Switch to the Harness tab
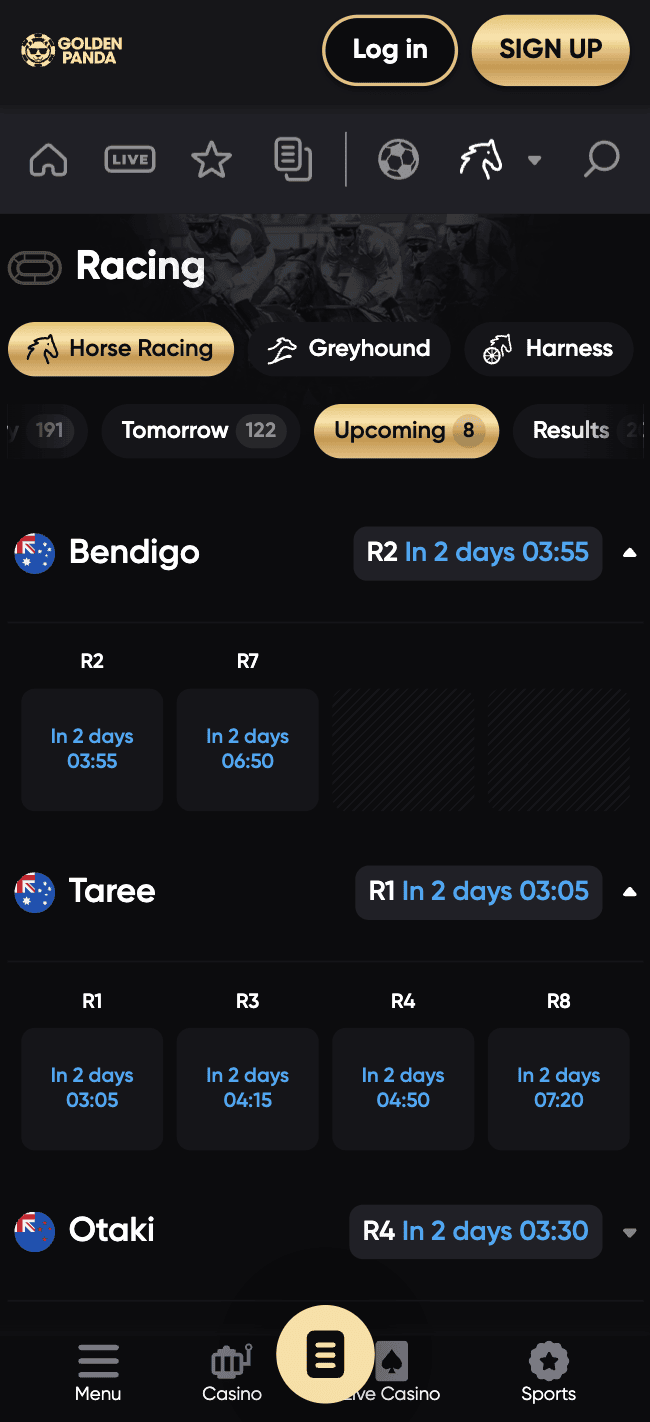This screenshot has width=650, height=1422. click(x=549, y=349)
